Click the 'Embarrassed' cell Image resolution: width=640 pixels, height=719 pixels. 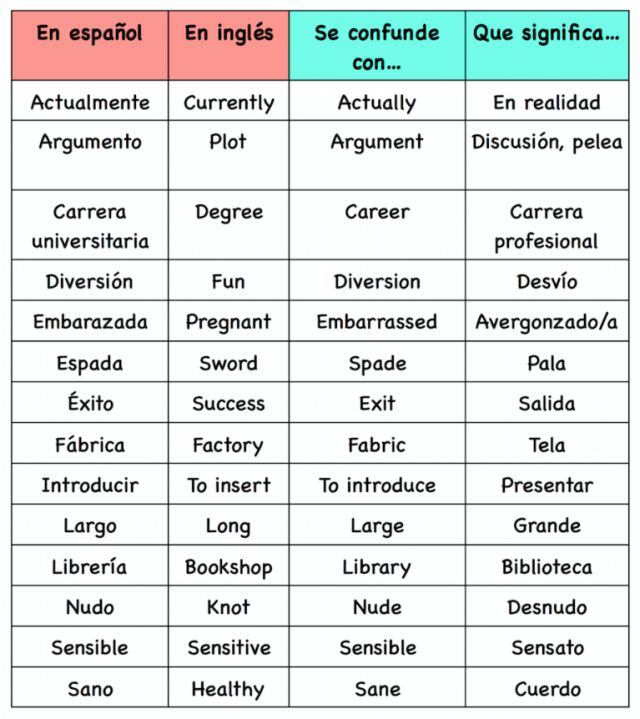coord(377,322)
